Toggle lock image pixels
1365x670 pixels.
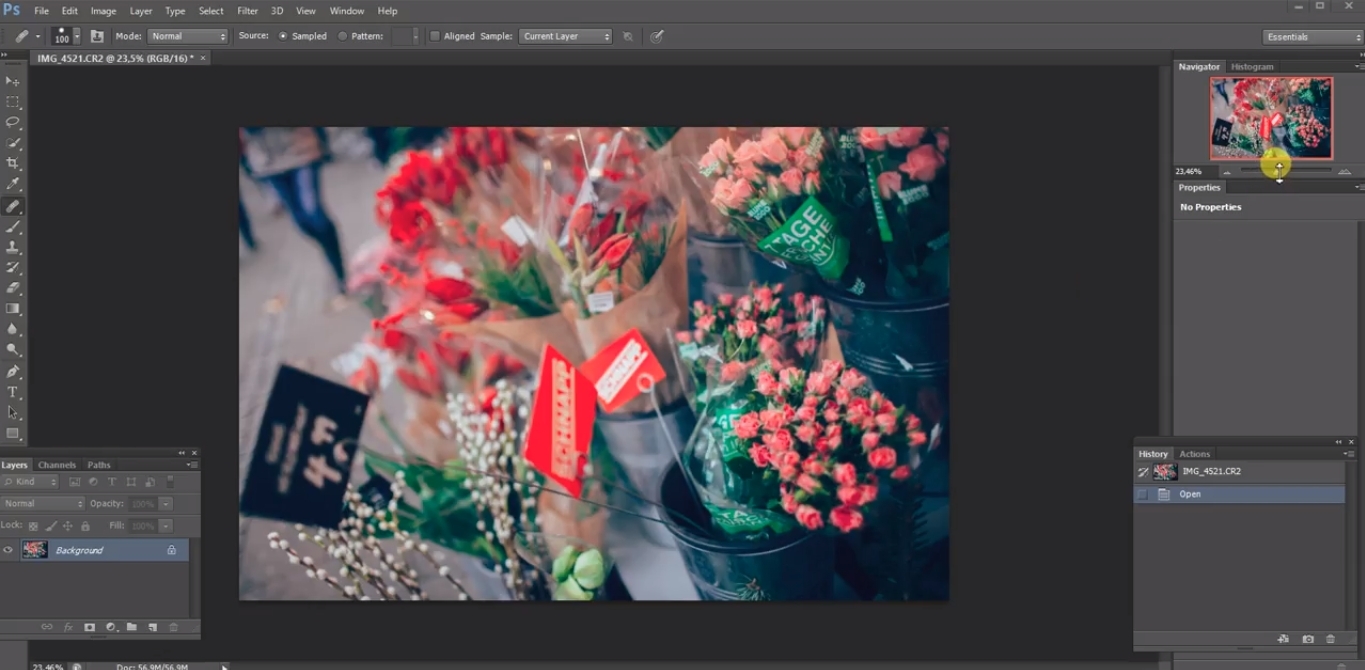pyautogui.click(x=51, y=526)
